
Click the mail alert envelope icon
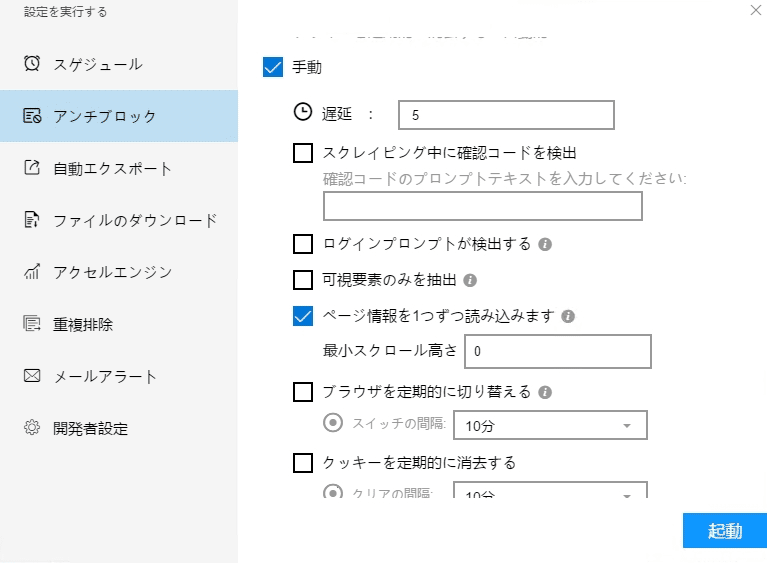tap(32, 377)
